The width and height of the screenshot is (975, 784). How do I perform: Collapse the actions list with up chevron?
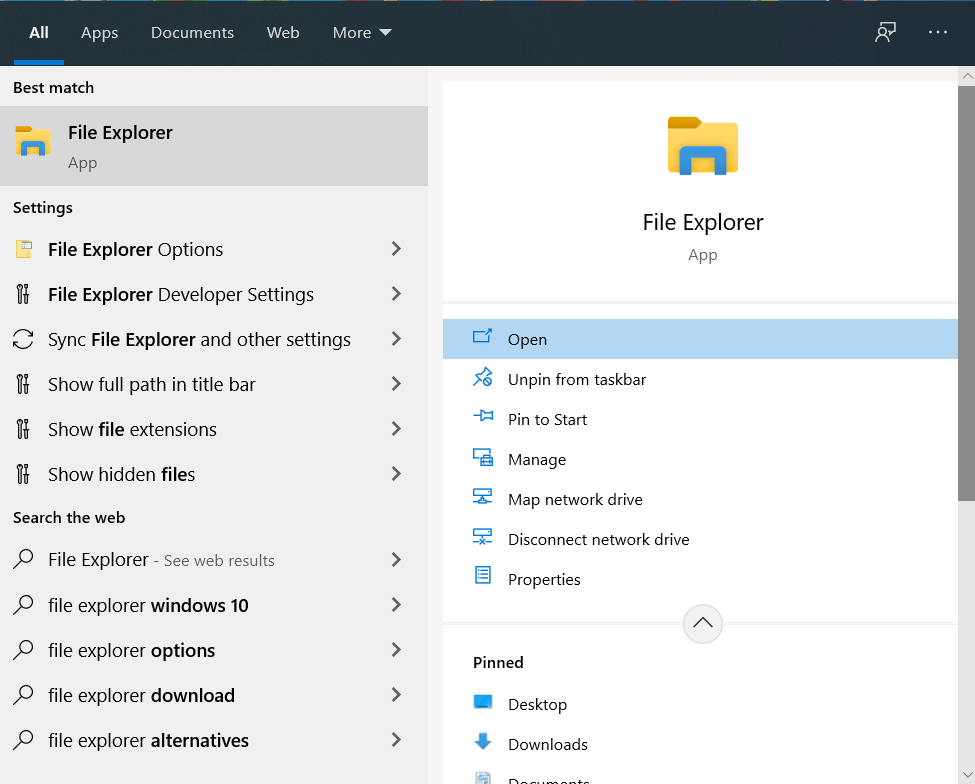coord(702,624)
